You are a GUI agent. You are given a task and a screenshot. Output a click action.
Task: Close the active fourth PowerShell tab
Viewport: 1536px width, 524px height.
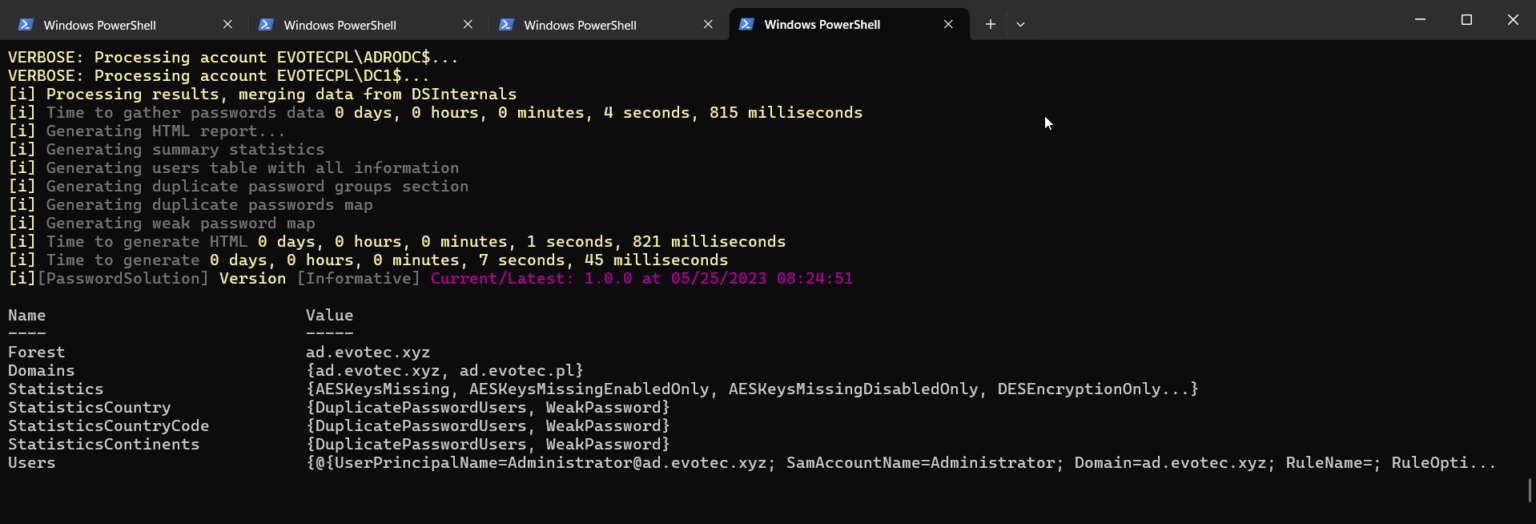pos(948,25)
